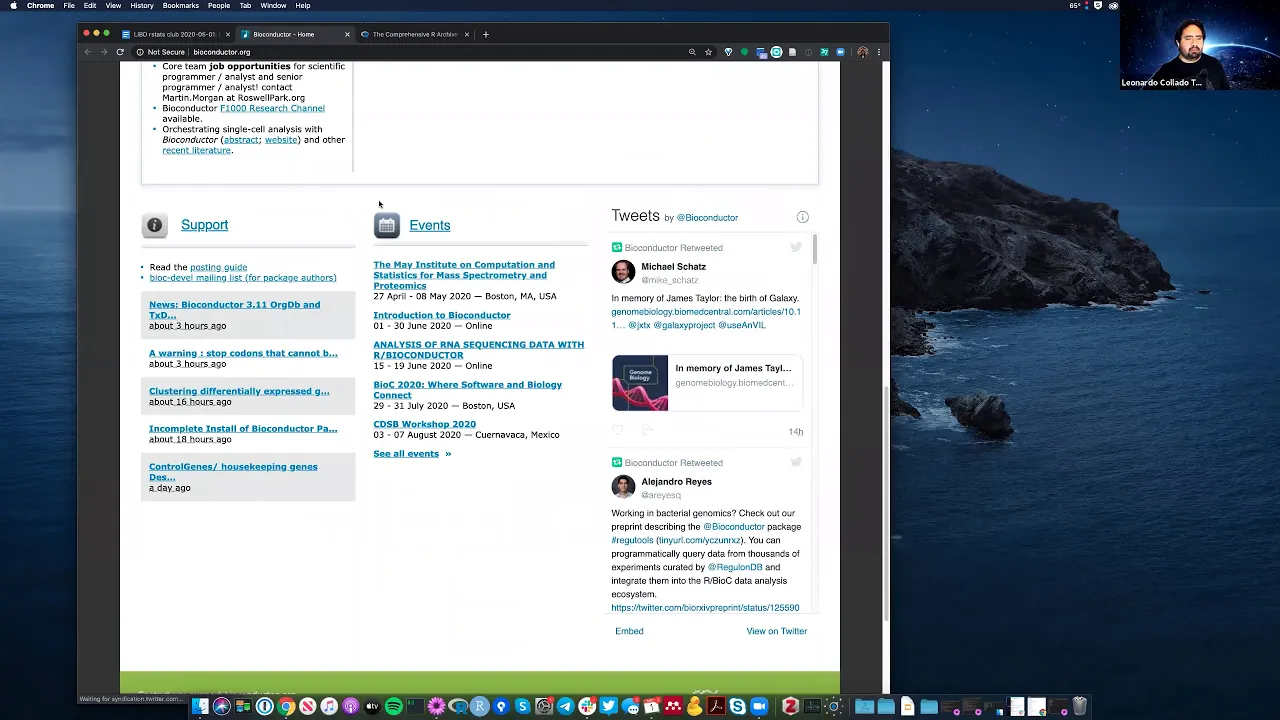Open Telegram from the Dock

pos(566,707)
